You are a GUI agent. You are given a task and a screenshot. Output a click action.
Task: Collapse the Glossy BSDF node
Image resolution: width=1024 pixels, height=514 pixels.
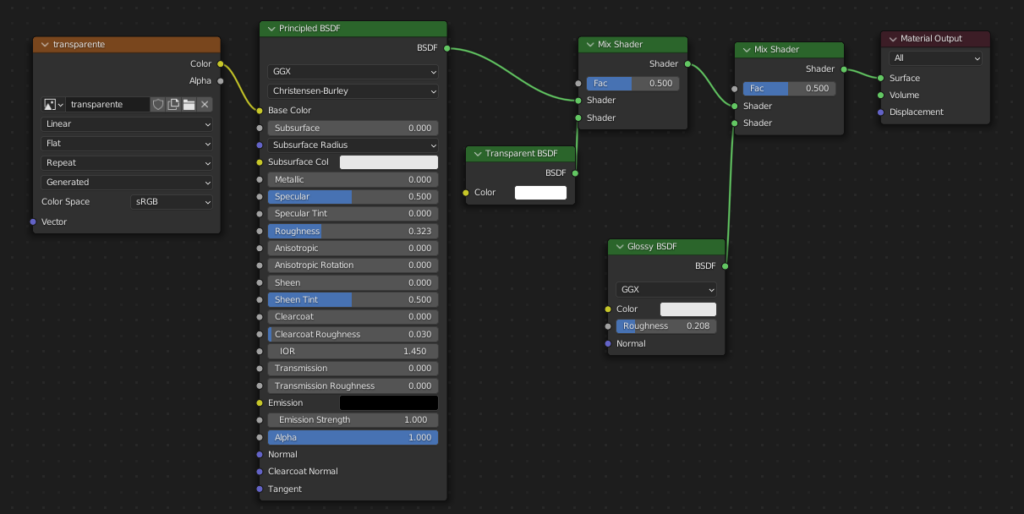pyautogui.click(x=618, y=246)
